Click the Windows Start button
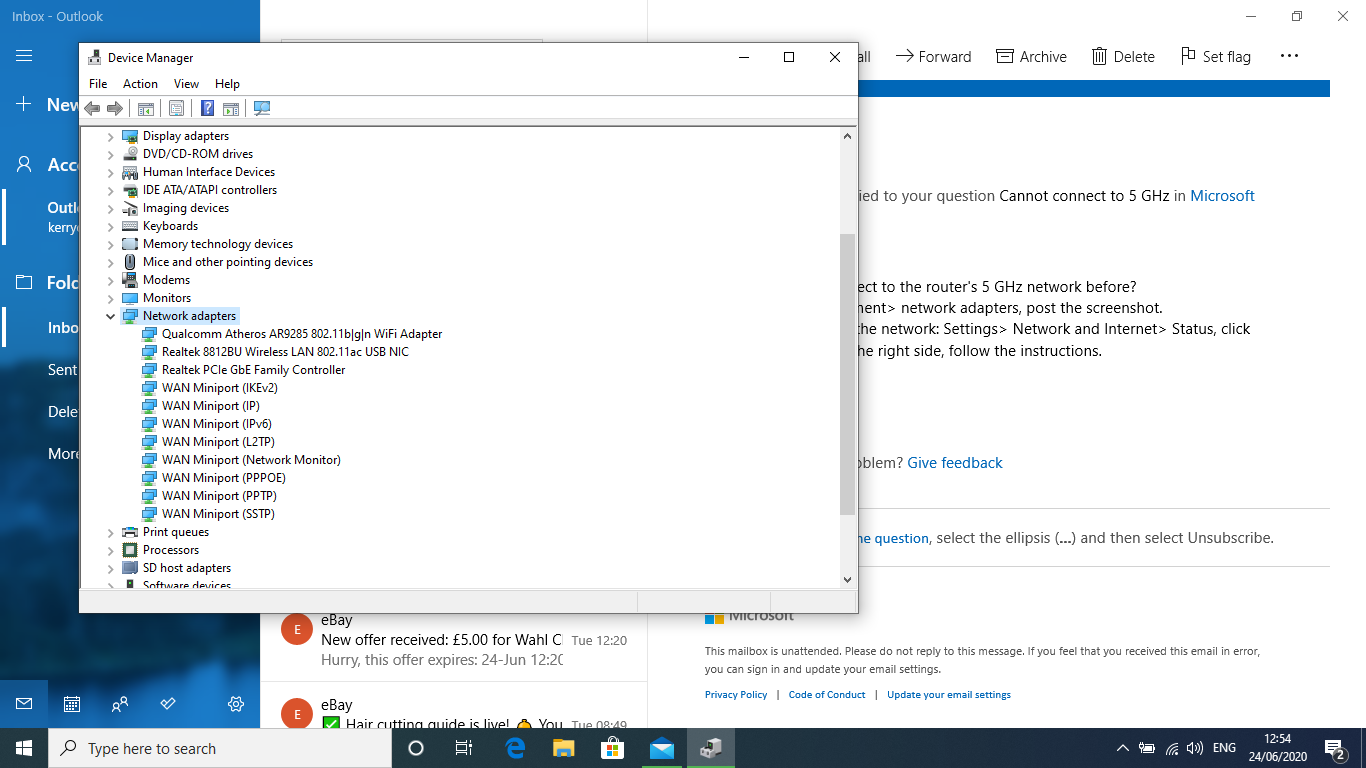This screenshot has width=1366, height=768. tap(24, 748)
